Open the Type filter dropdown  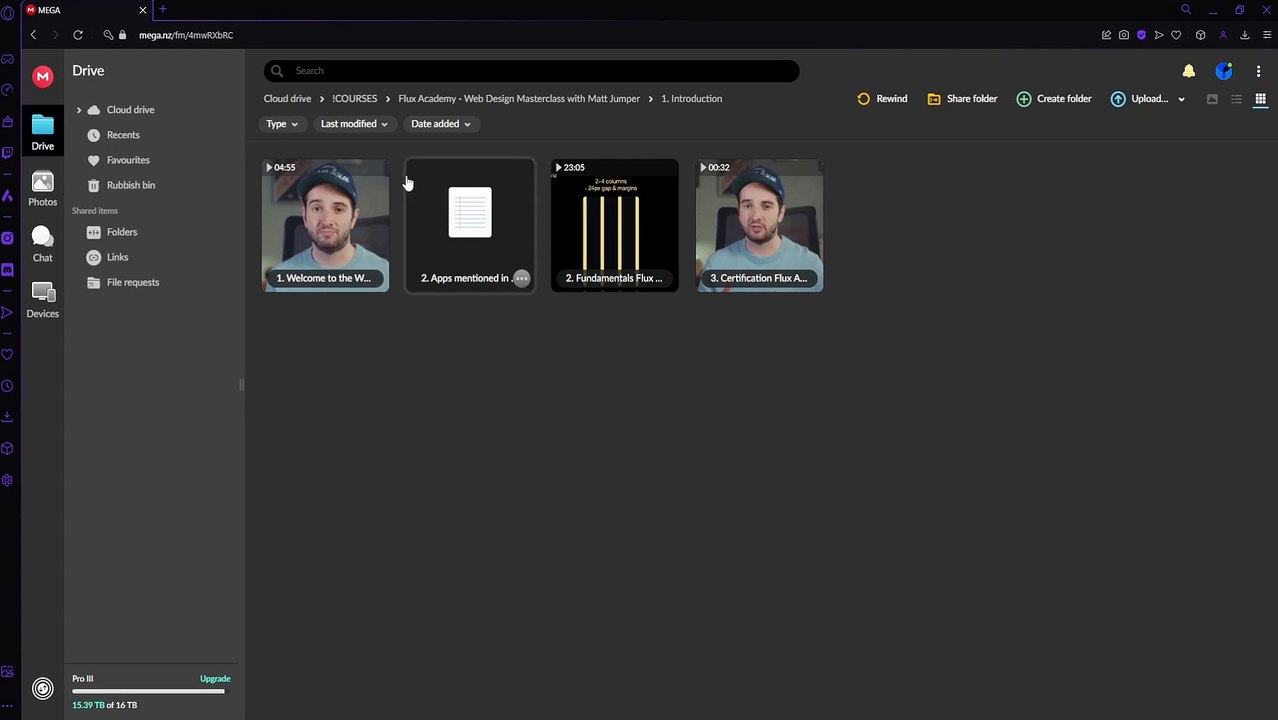tap(281, 124)
